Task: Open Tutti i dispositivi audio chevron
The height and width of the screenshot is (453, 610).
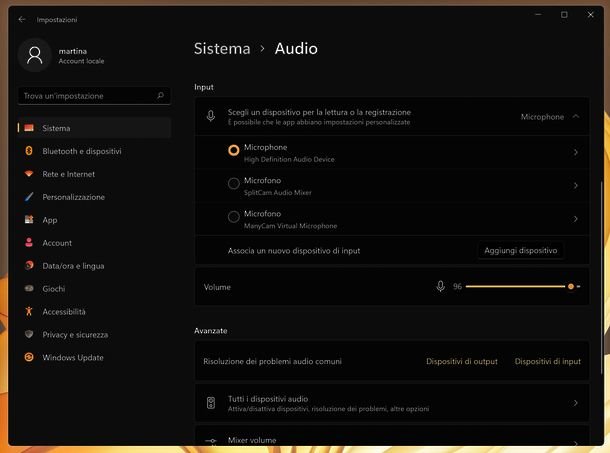Action: 576,403
